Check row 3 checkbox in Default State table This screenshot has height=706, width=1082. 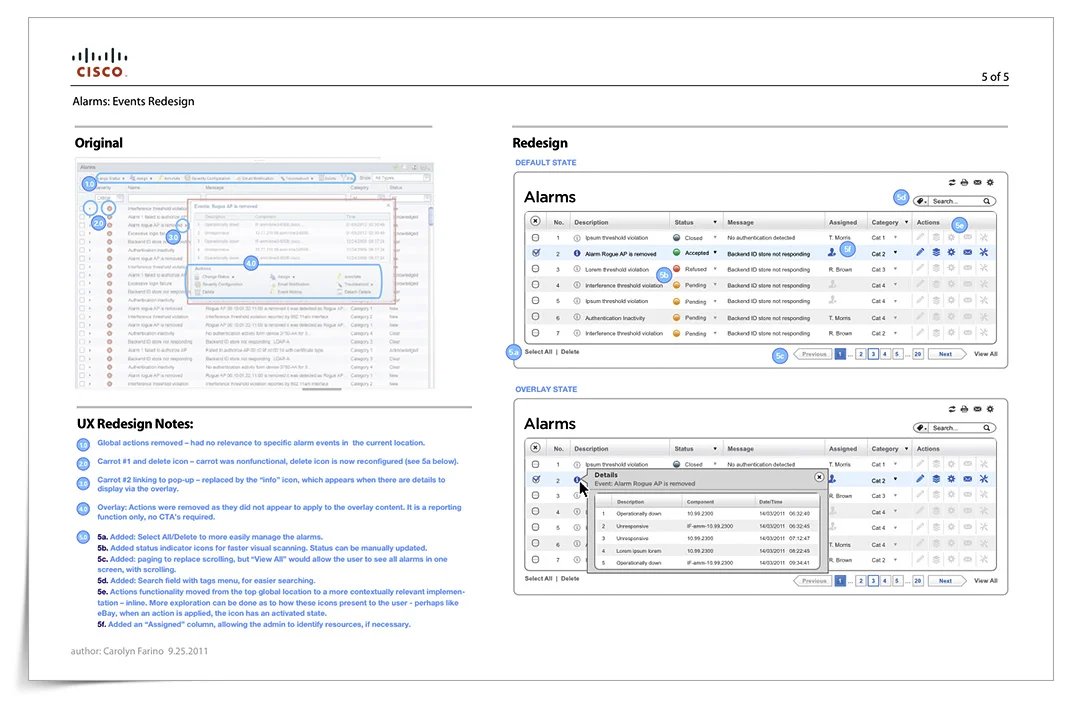click(535, 269)
